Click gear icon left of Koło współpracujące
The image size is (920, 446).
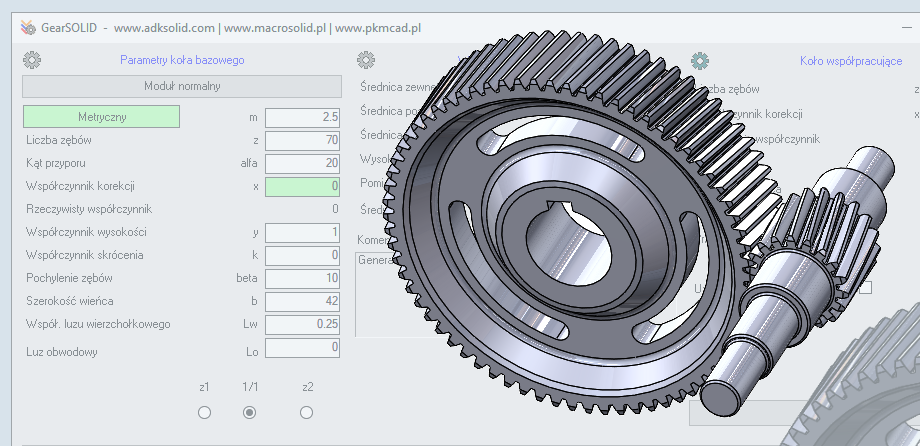[x=700, y=60]
